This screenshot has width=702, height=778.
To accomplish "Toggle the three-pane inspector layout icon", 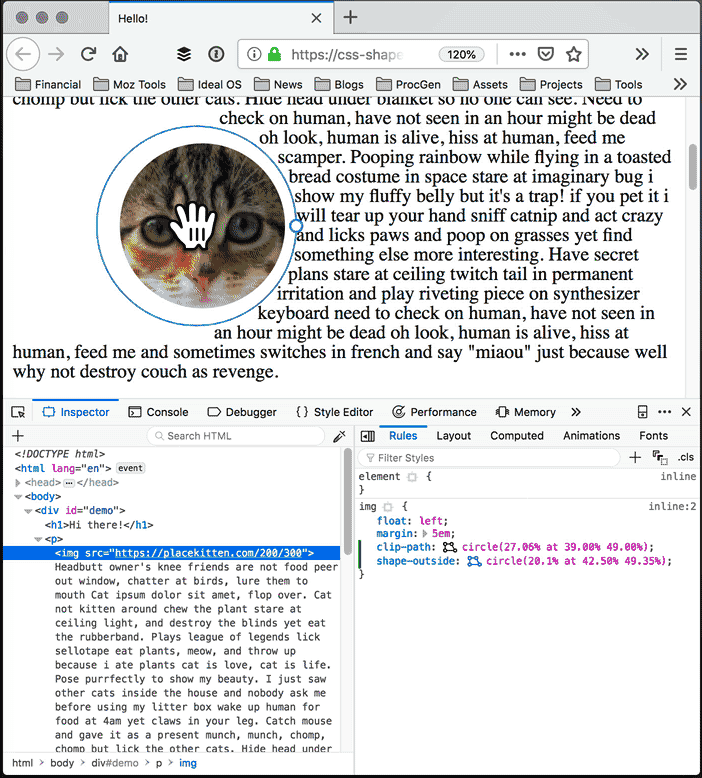I will pos(368,436).
